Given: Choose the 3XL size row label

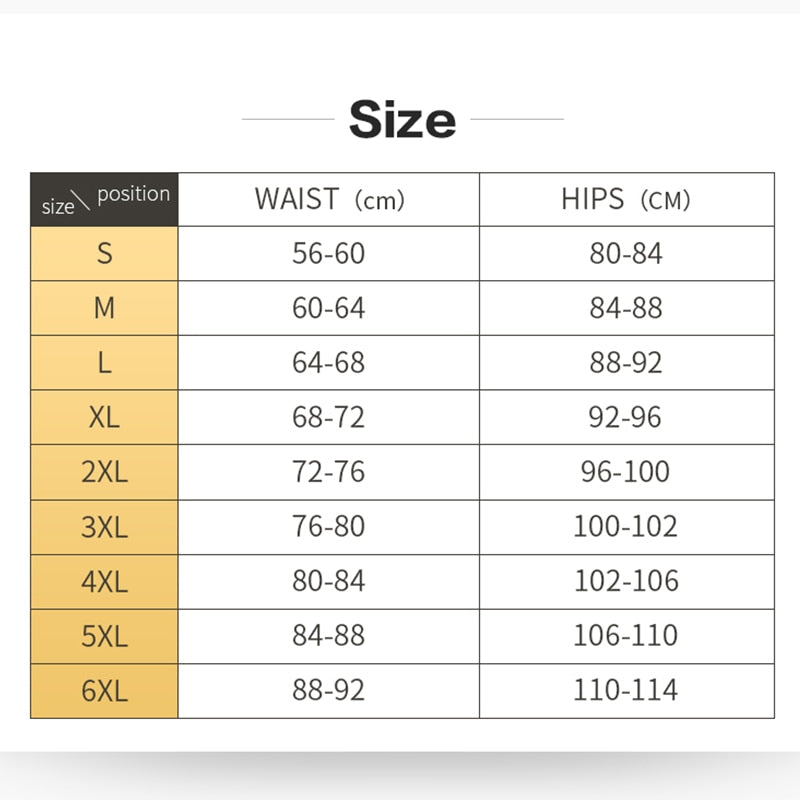Looking at the screenshot, I should pos(104,526).
